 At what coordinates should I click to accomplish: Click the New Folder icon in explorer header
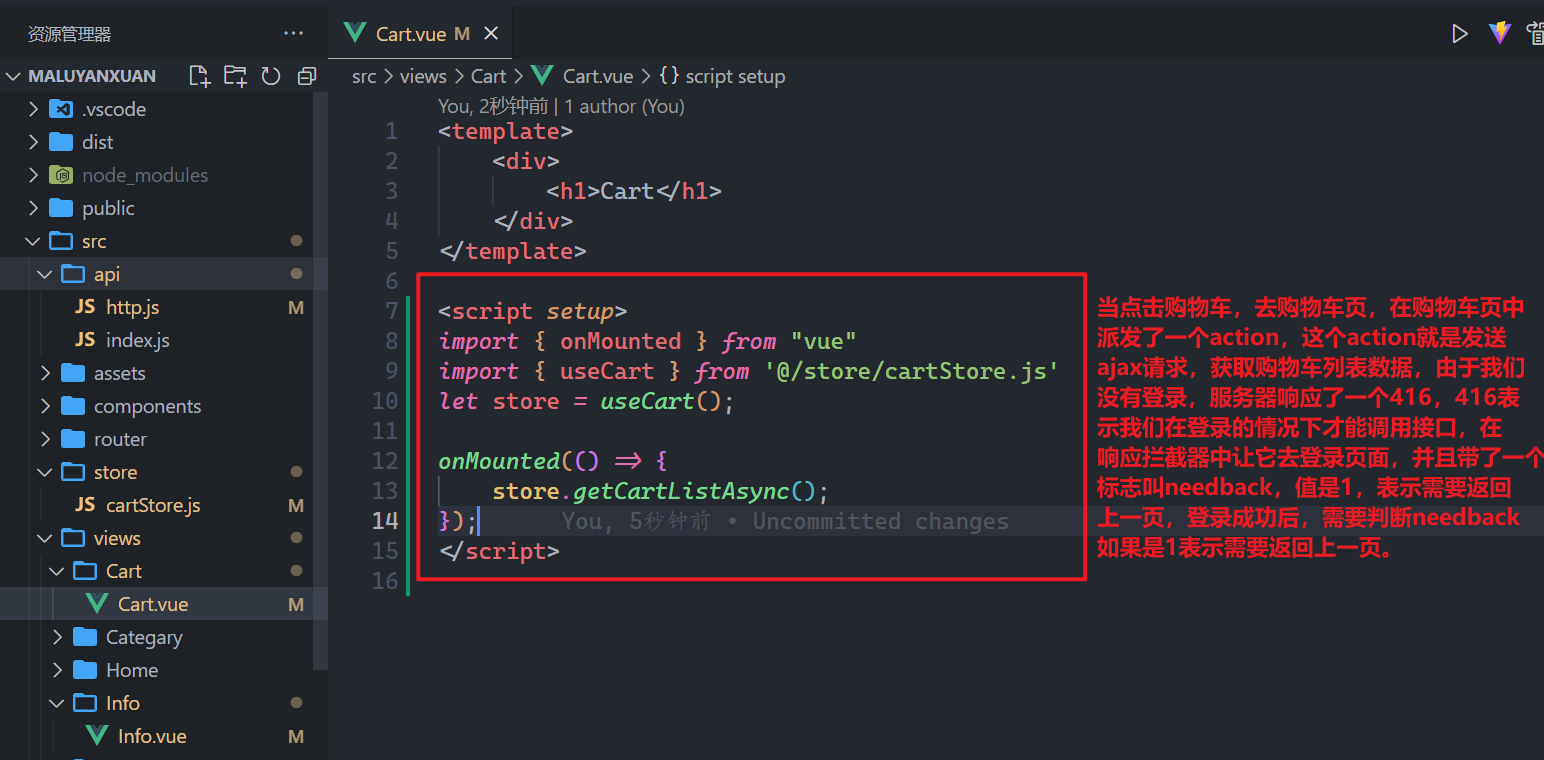[x=235, y=76]
